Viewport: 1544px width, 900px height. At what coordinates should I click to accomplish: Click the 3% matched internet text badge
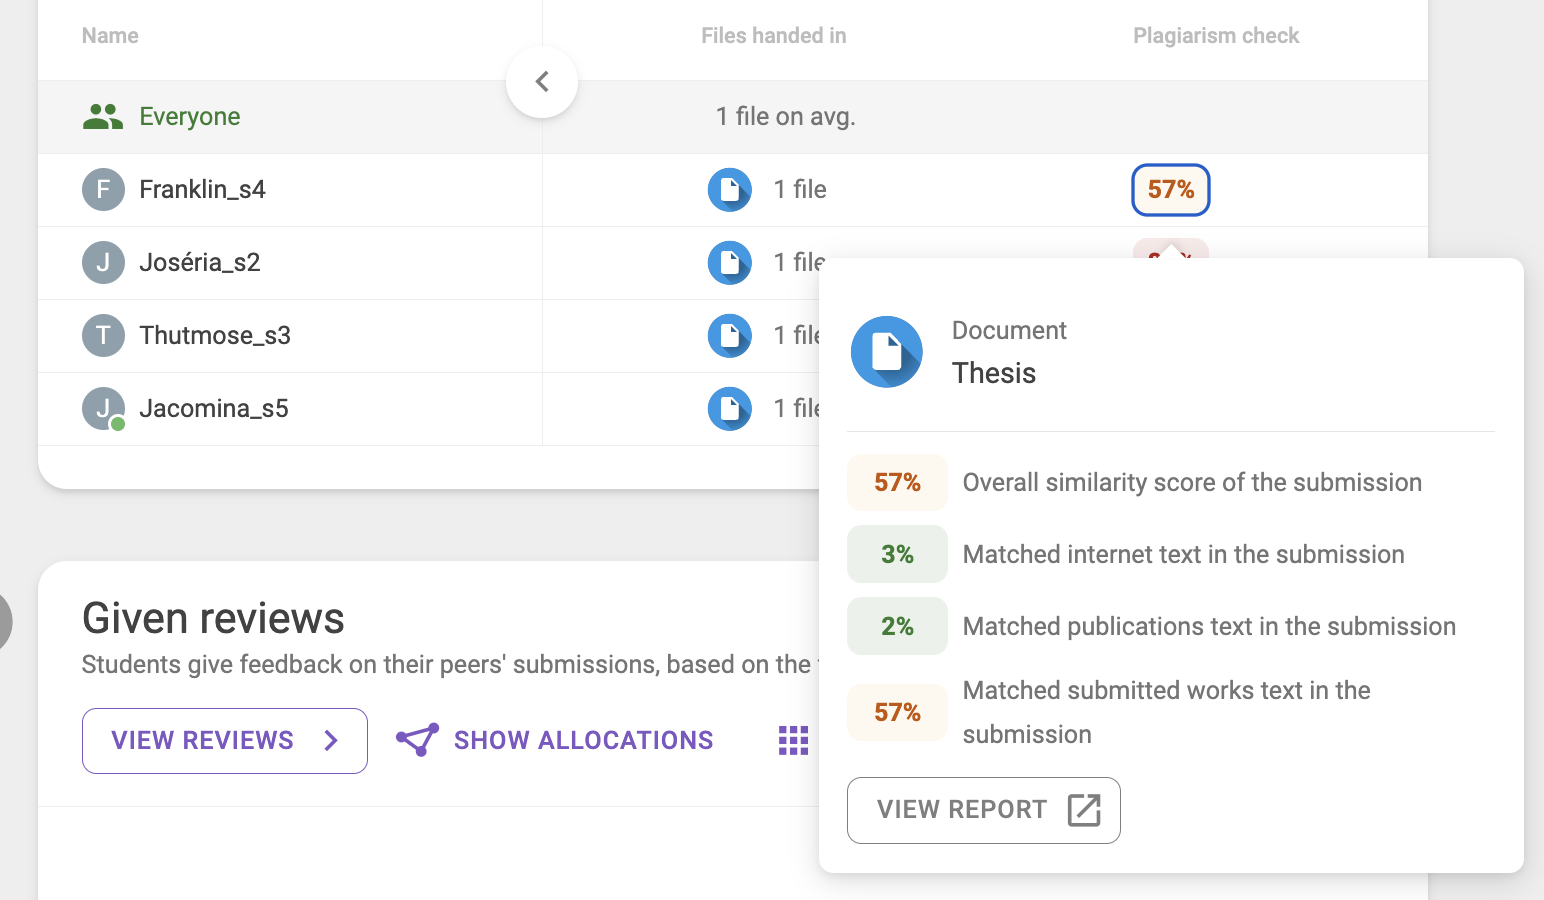(x=897, y=554)
